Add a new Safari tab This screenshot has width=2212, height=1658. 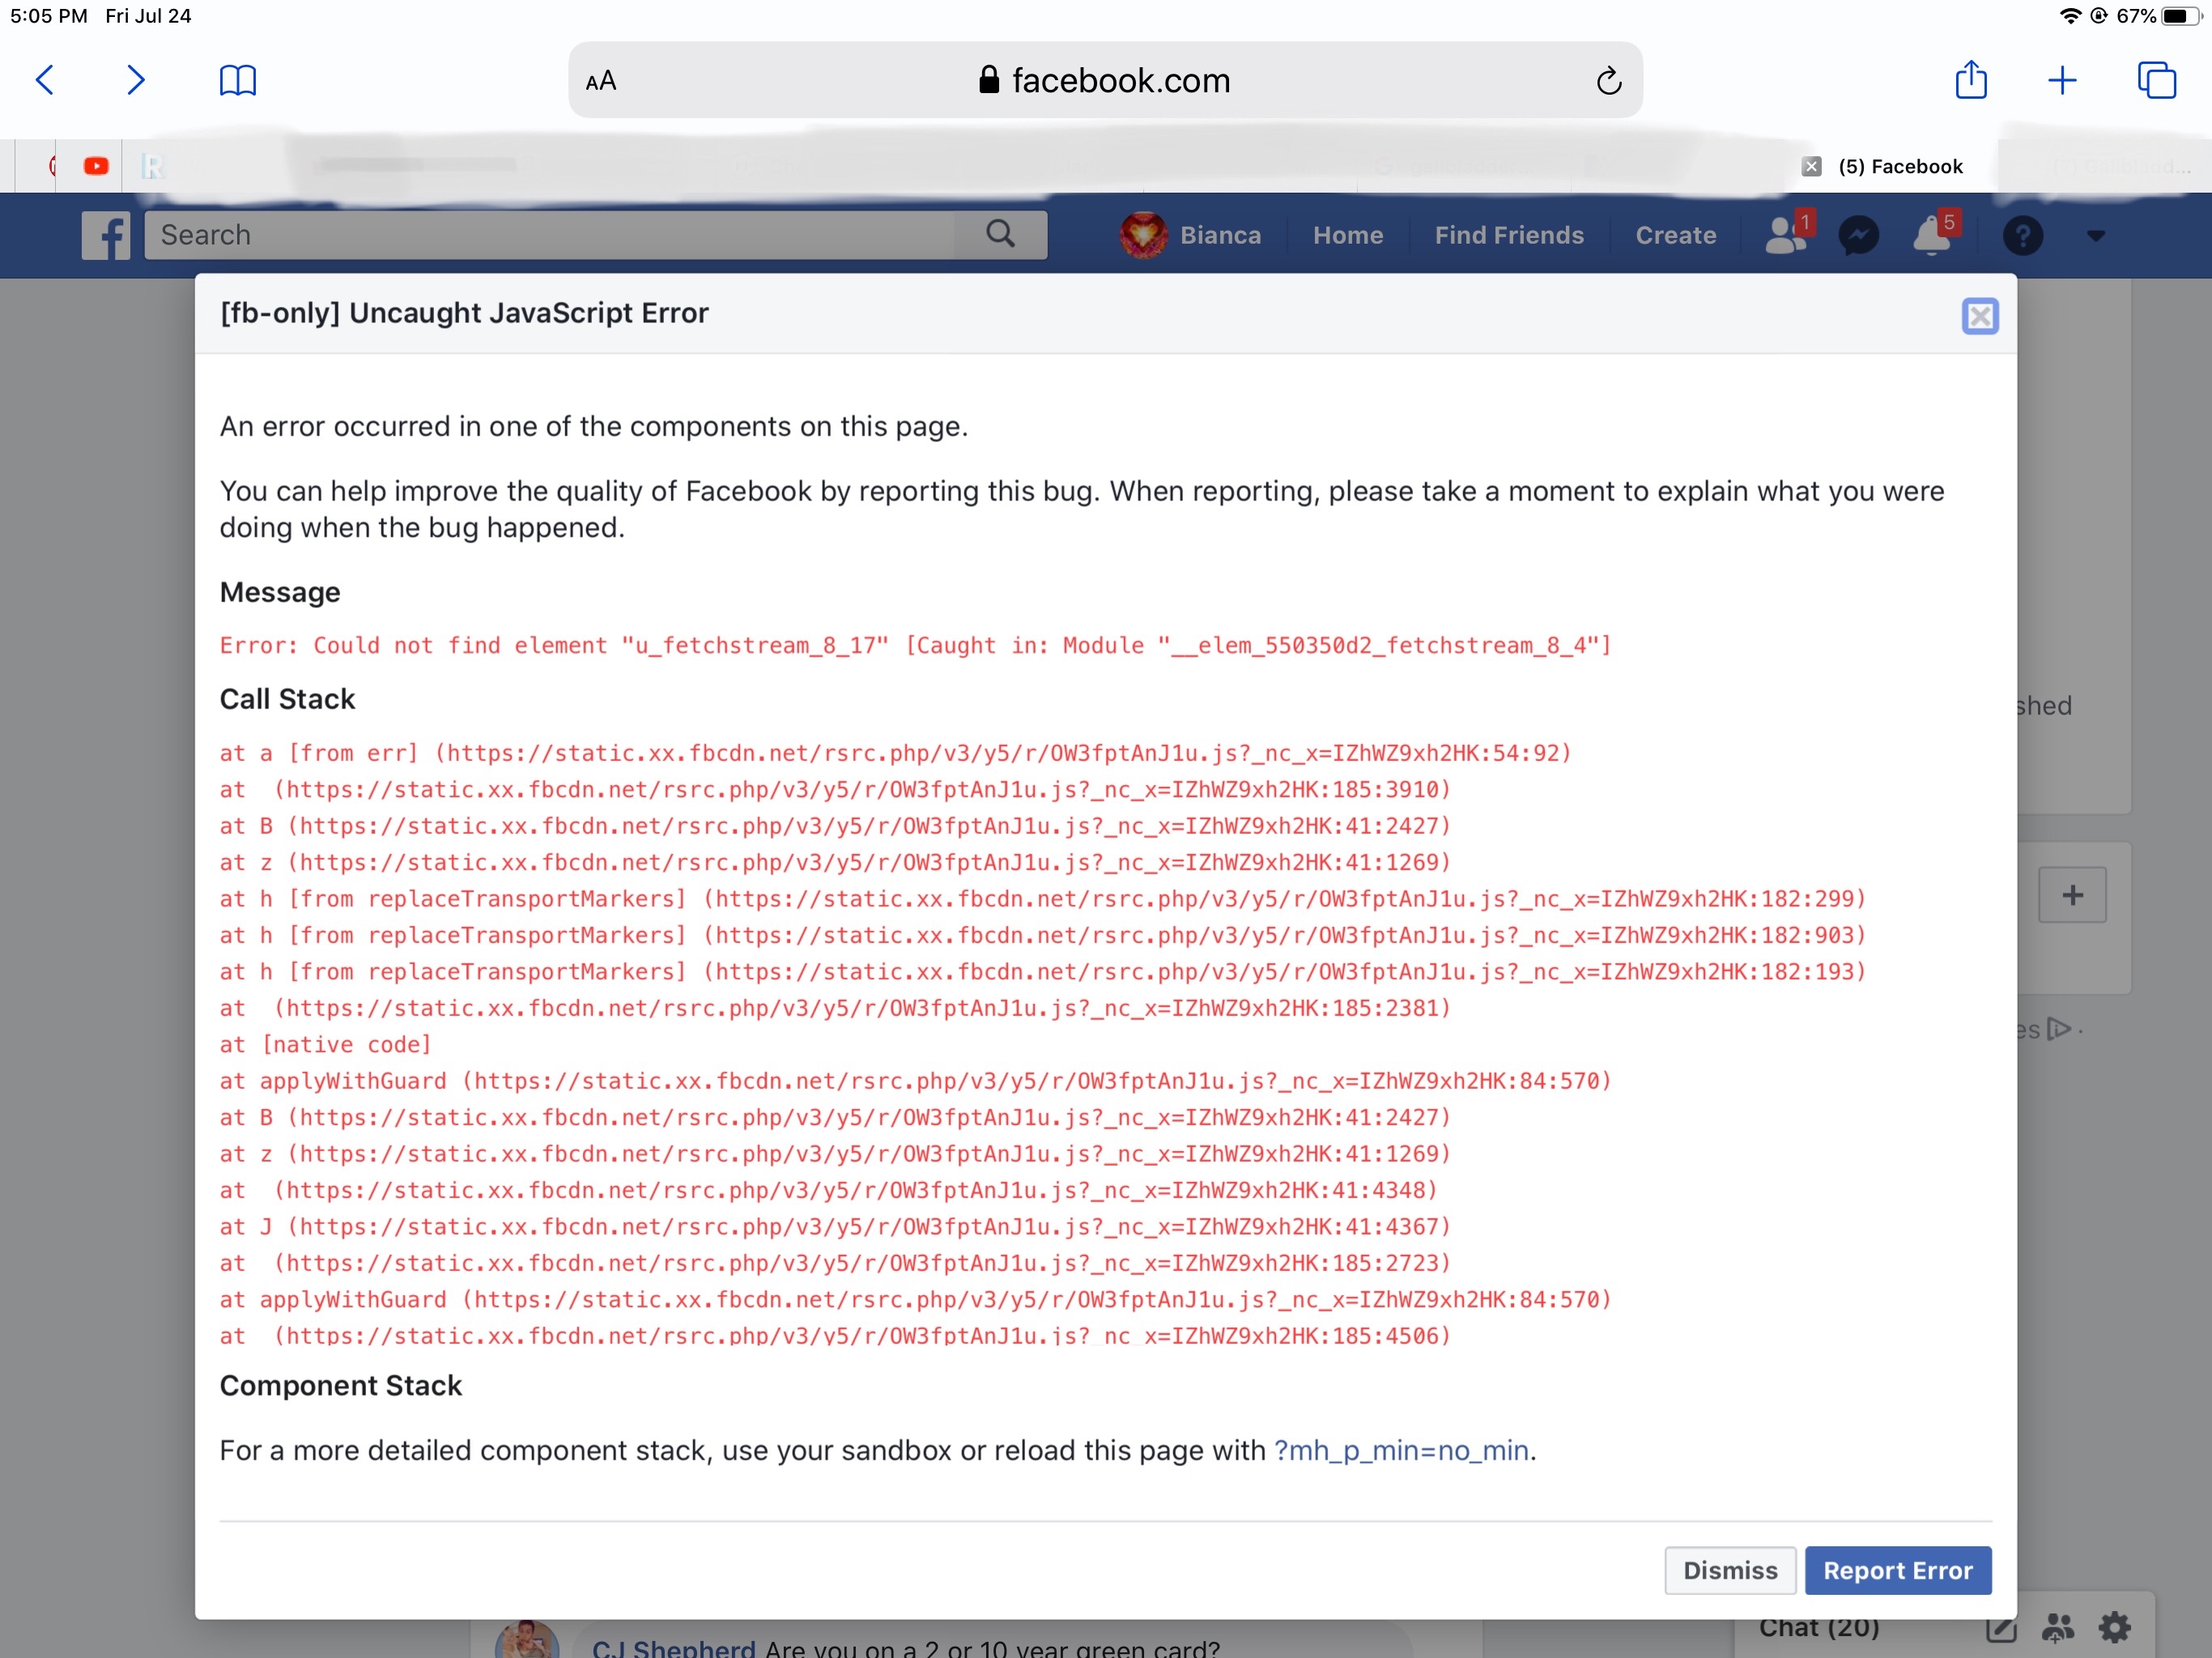pyautogui.click(x=2062, y=80)
